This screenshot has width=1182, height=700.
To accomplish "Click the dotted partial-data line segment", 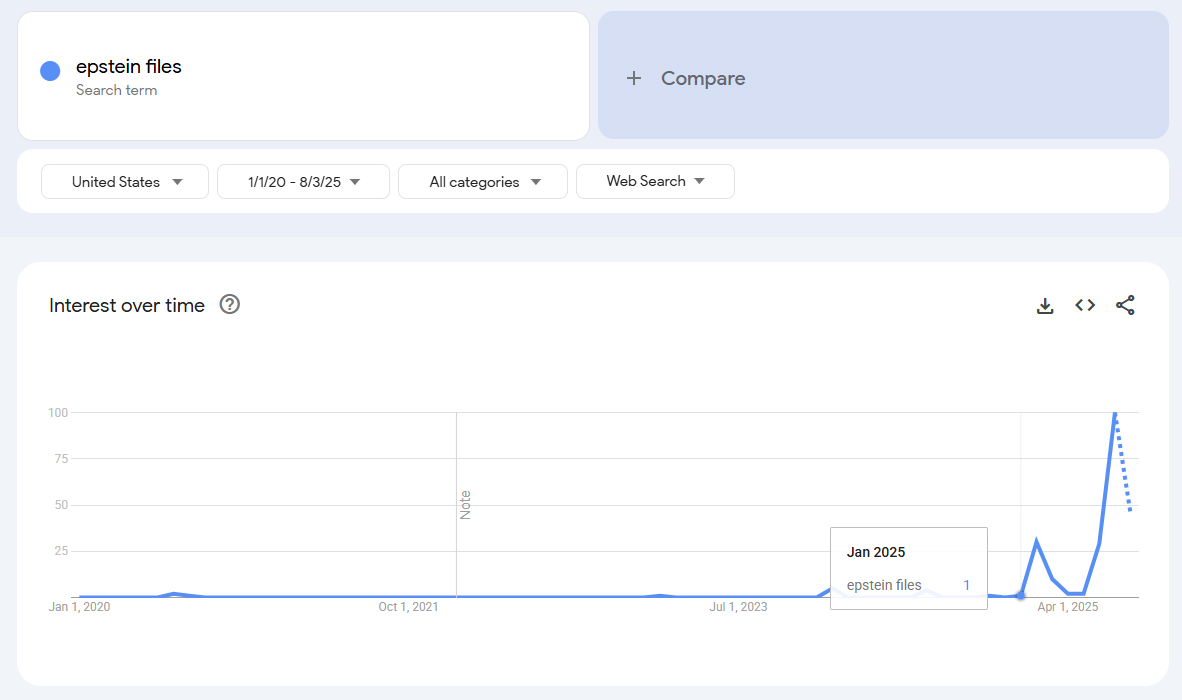I will [x=1124, y=468].
